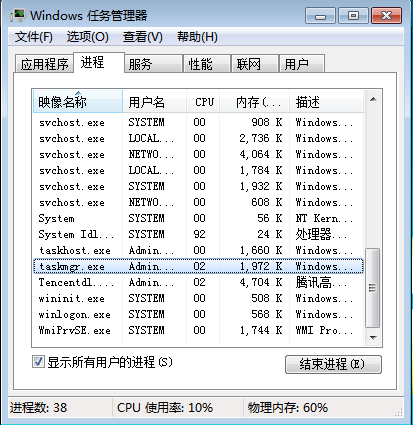The width and height of the screenshot is (413, 425).
Task: Open the 性能 tab
Action: click(207, 64)
